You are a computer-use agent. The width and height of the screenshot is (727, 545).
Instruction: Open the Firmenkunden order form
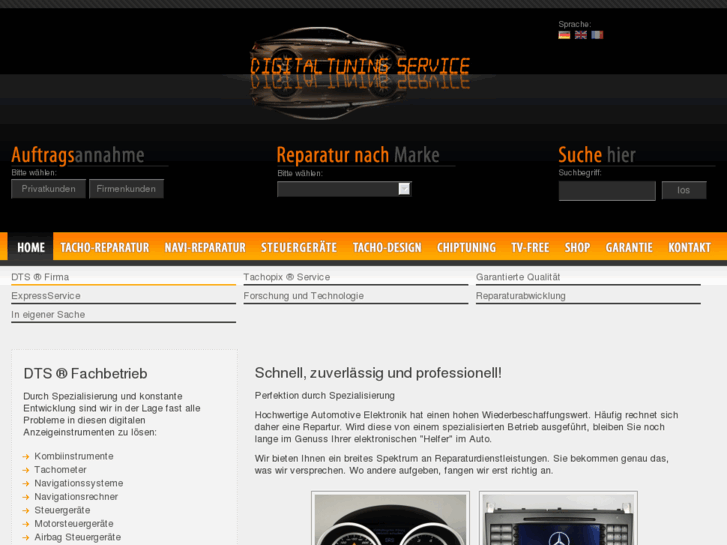126,189
